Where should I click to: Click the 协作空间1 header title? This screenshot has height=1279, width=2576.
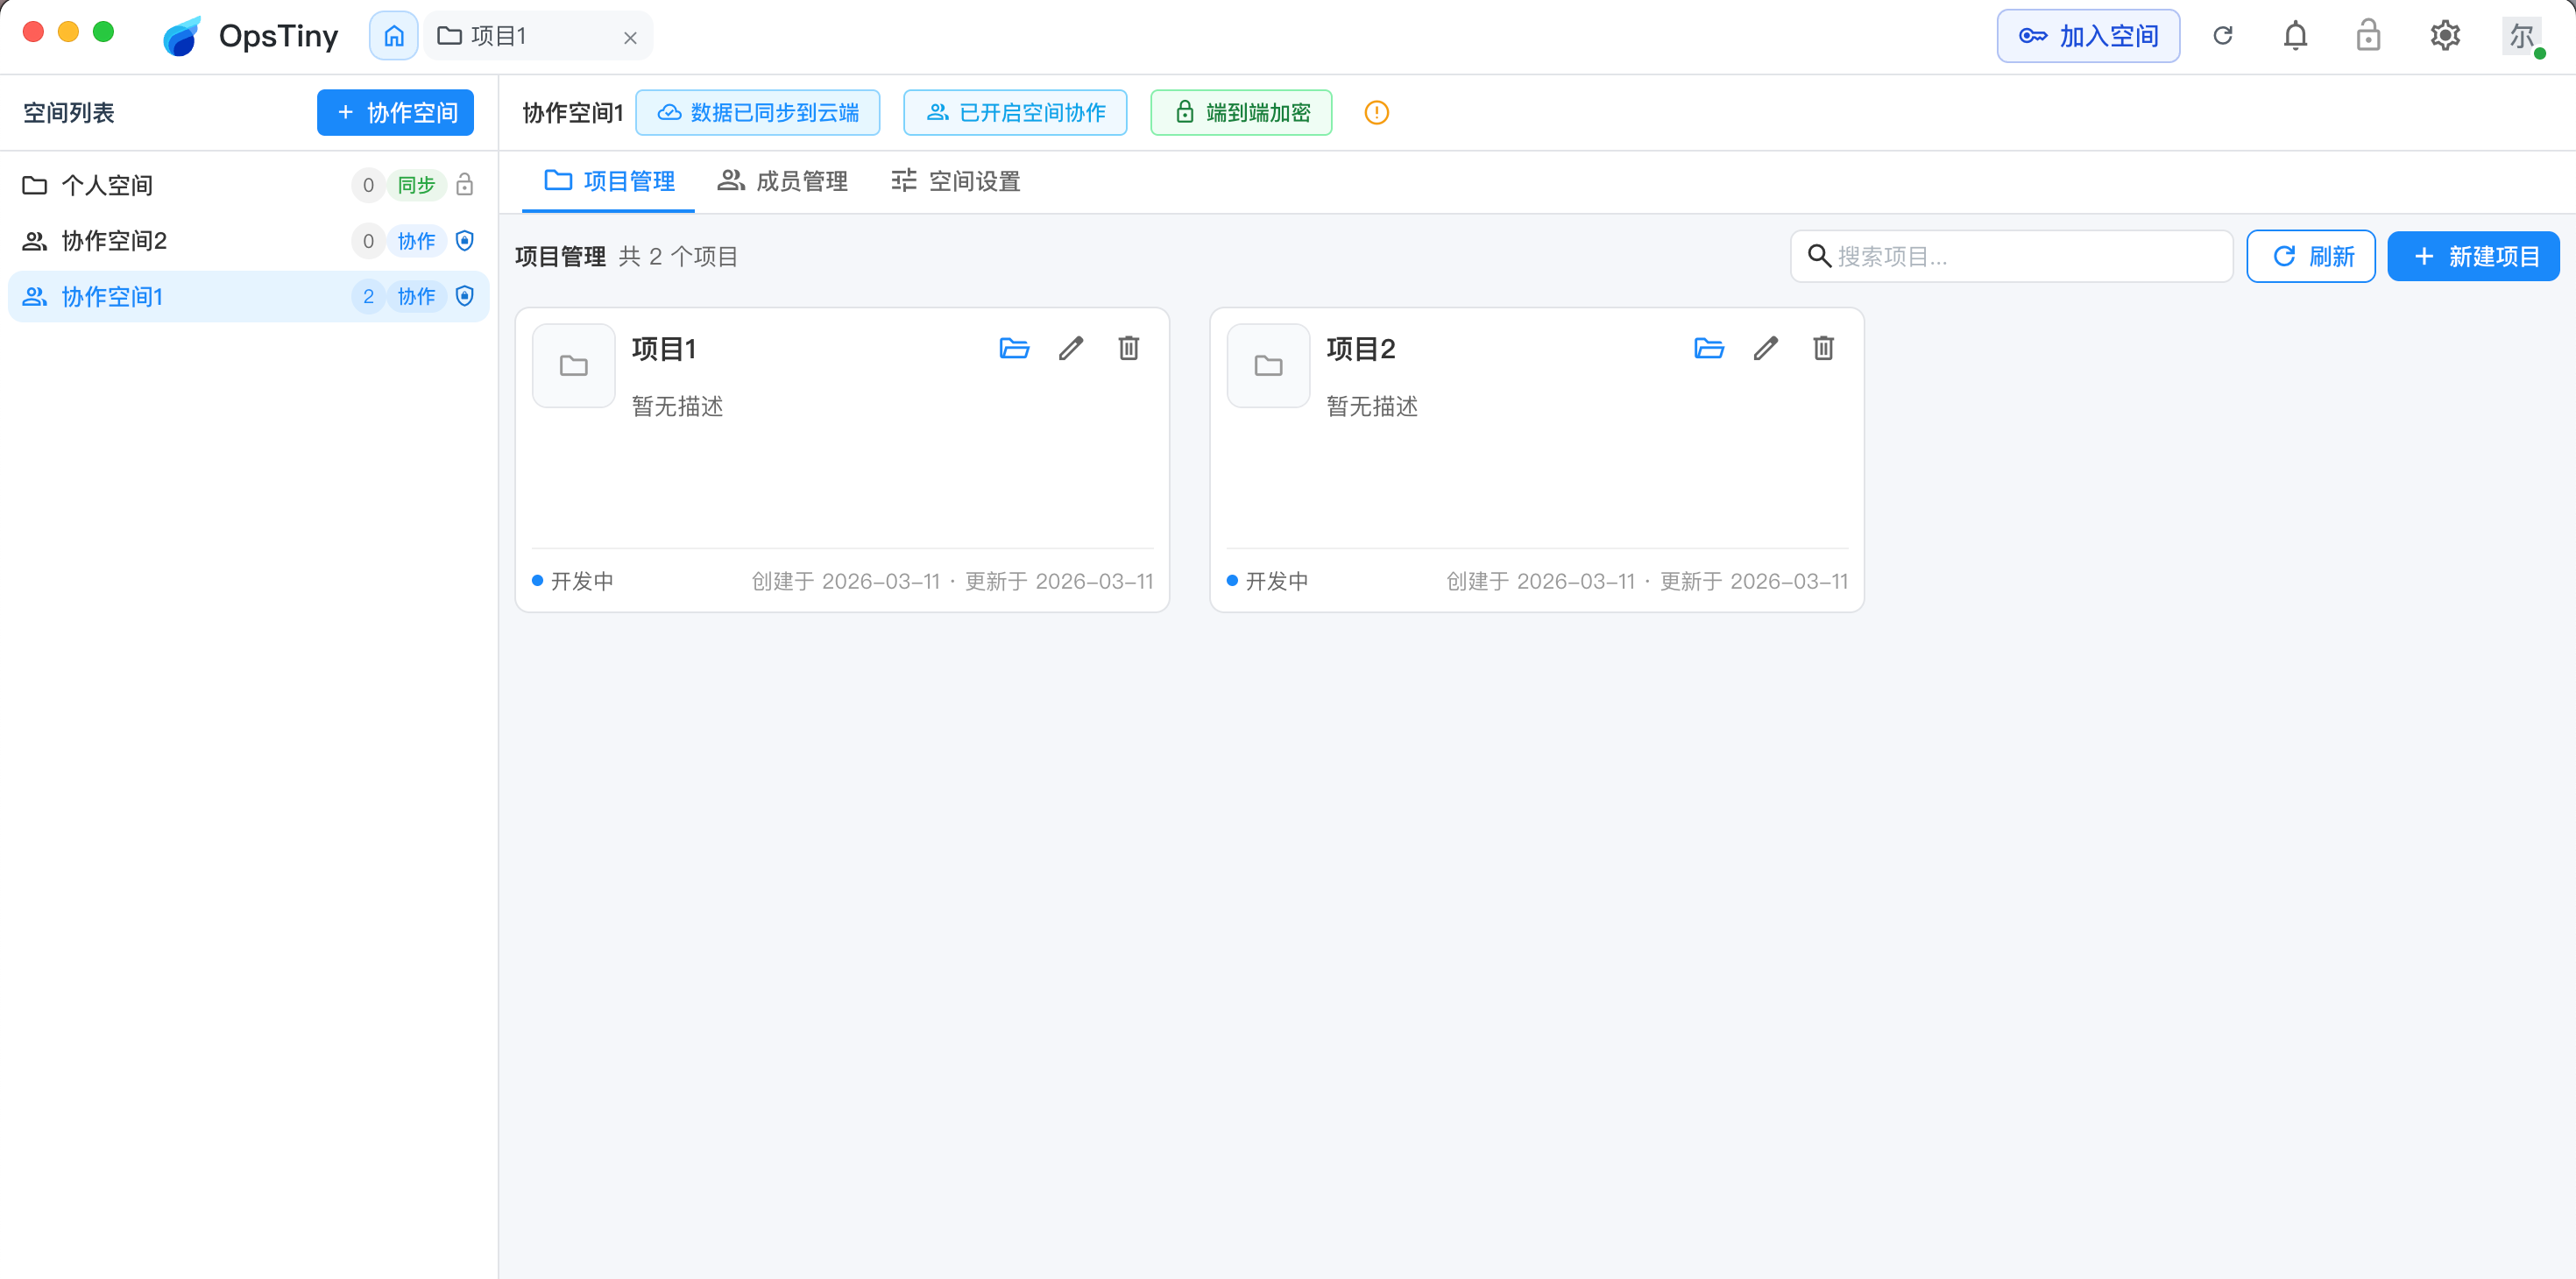(573, 113)
